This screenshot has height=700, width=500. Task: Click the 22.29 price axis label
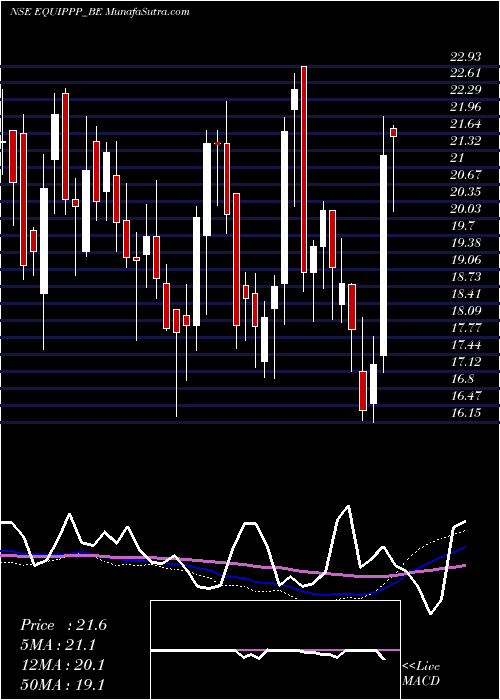coord(466,90)
